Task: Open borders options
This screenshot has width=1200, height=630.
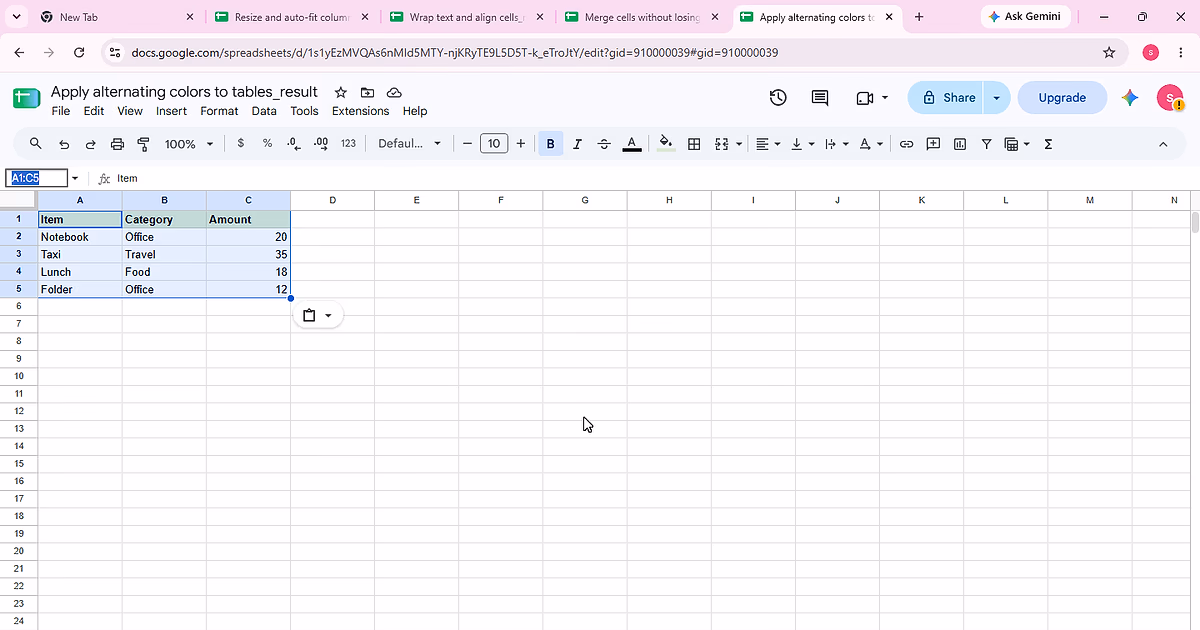Action: [694, 144]
